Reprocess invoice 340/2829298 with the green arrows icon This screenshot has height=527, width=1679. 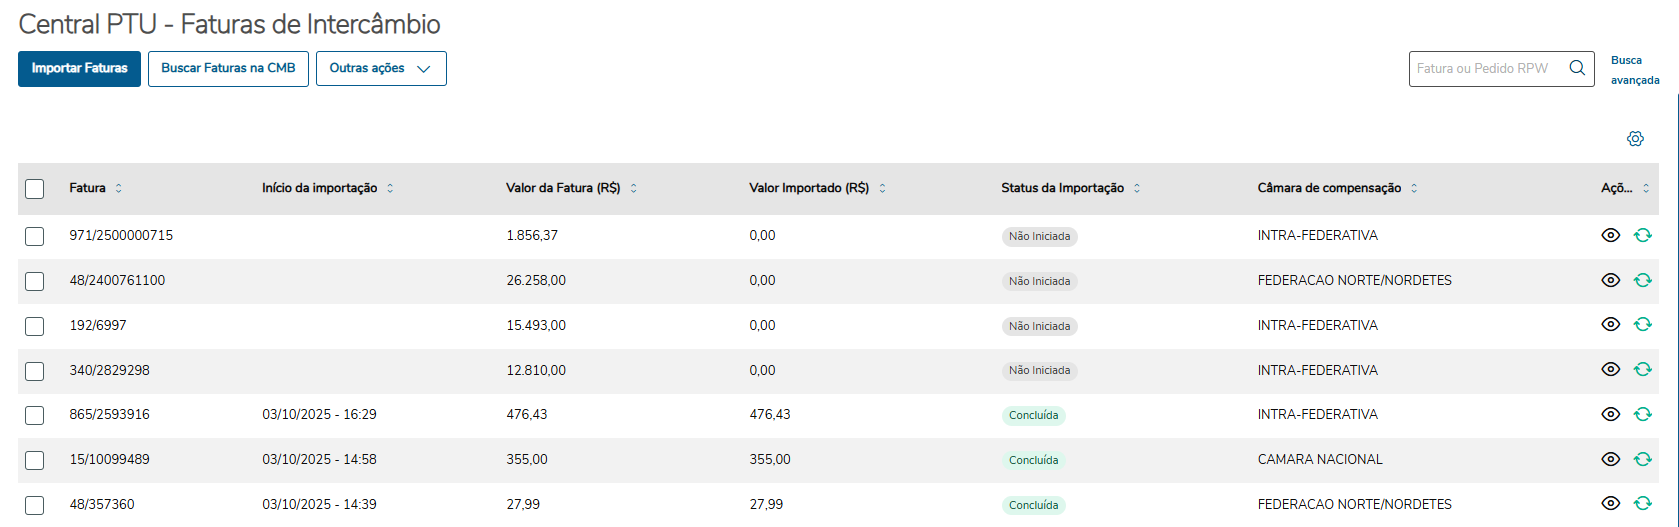[x=1642, y=370]
